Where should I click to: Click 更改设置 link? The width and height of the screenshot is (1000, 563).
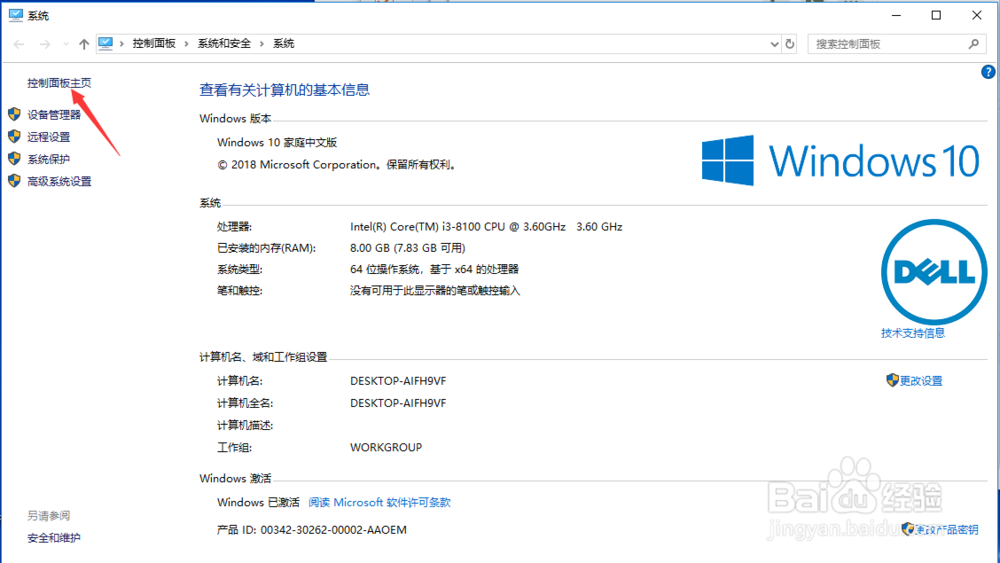[921, 381]
